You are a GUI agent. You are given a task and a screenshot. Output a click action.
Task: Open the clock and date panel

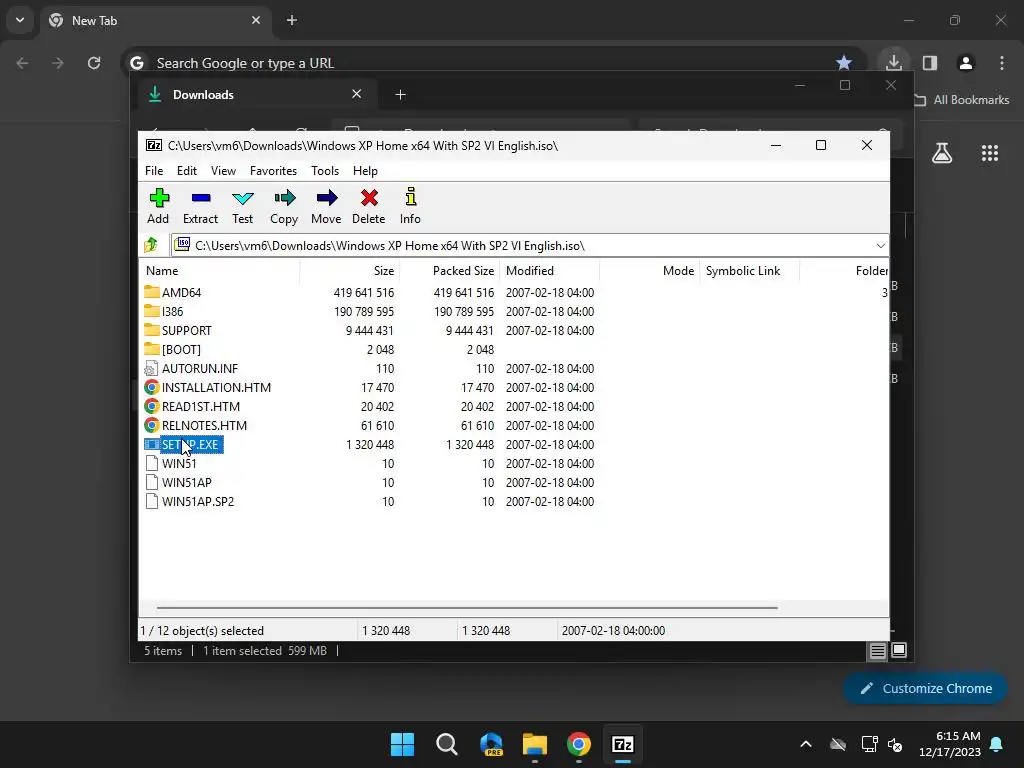[x=950, y=744]
